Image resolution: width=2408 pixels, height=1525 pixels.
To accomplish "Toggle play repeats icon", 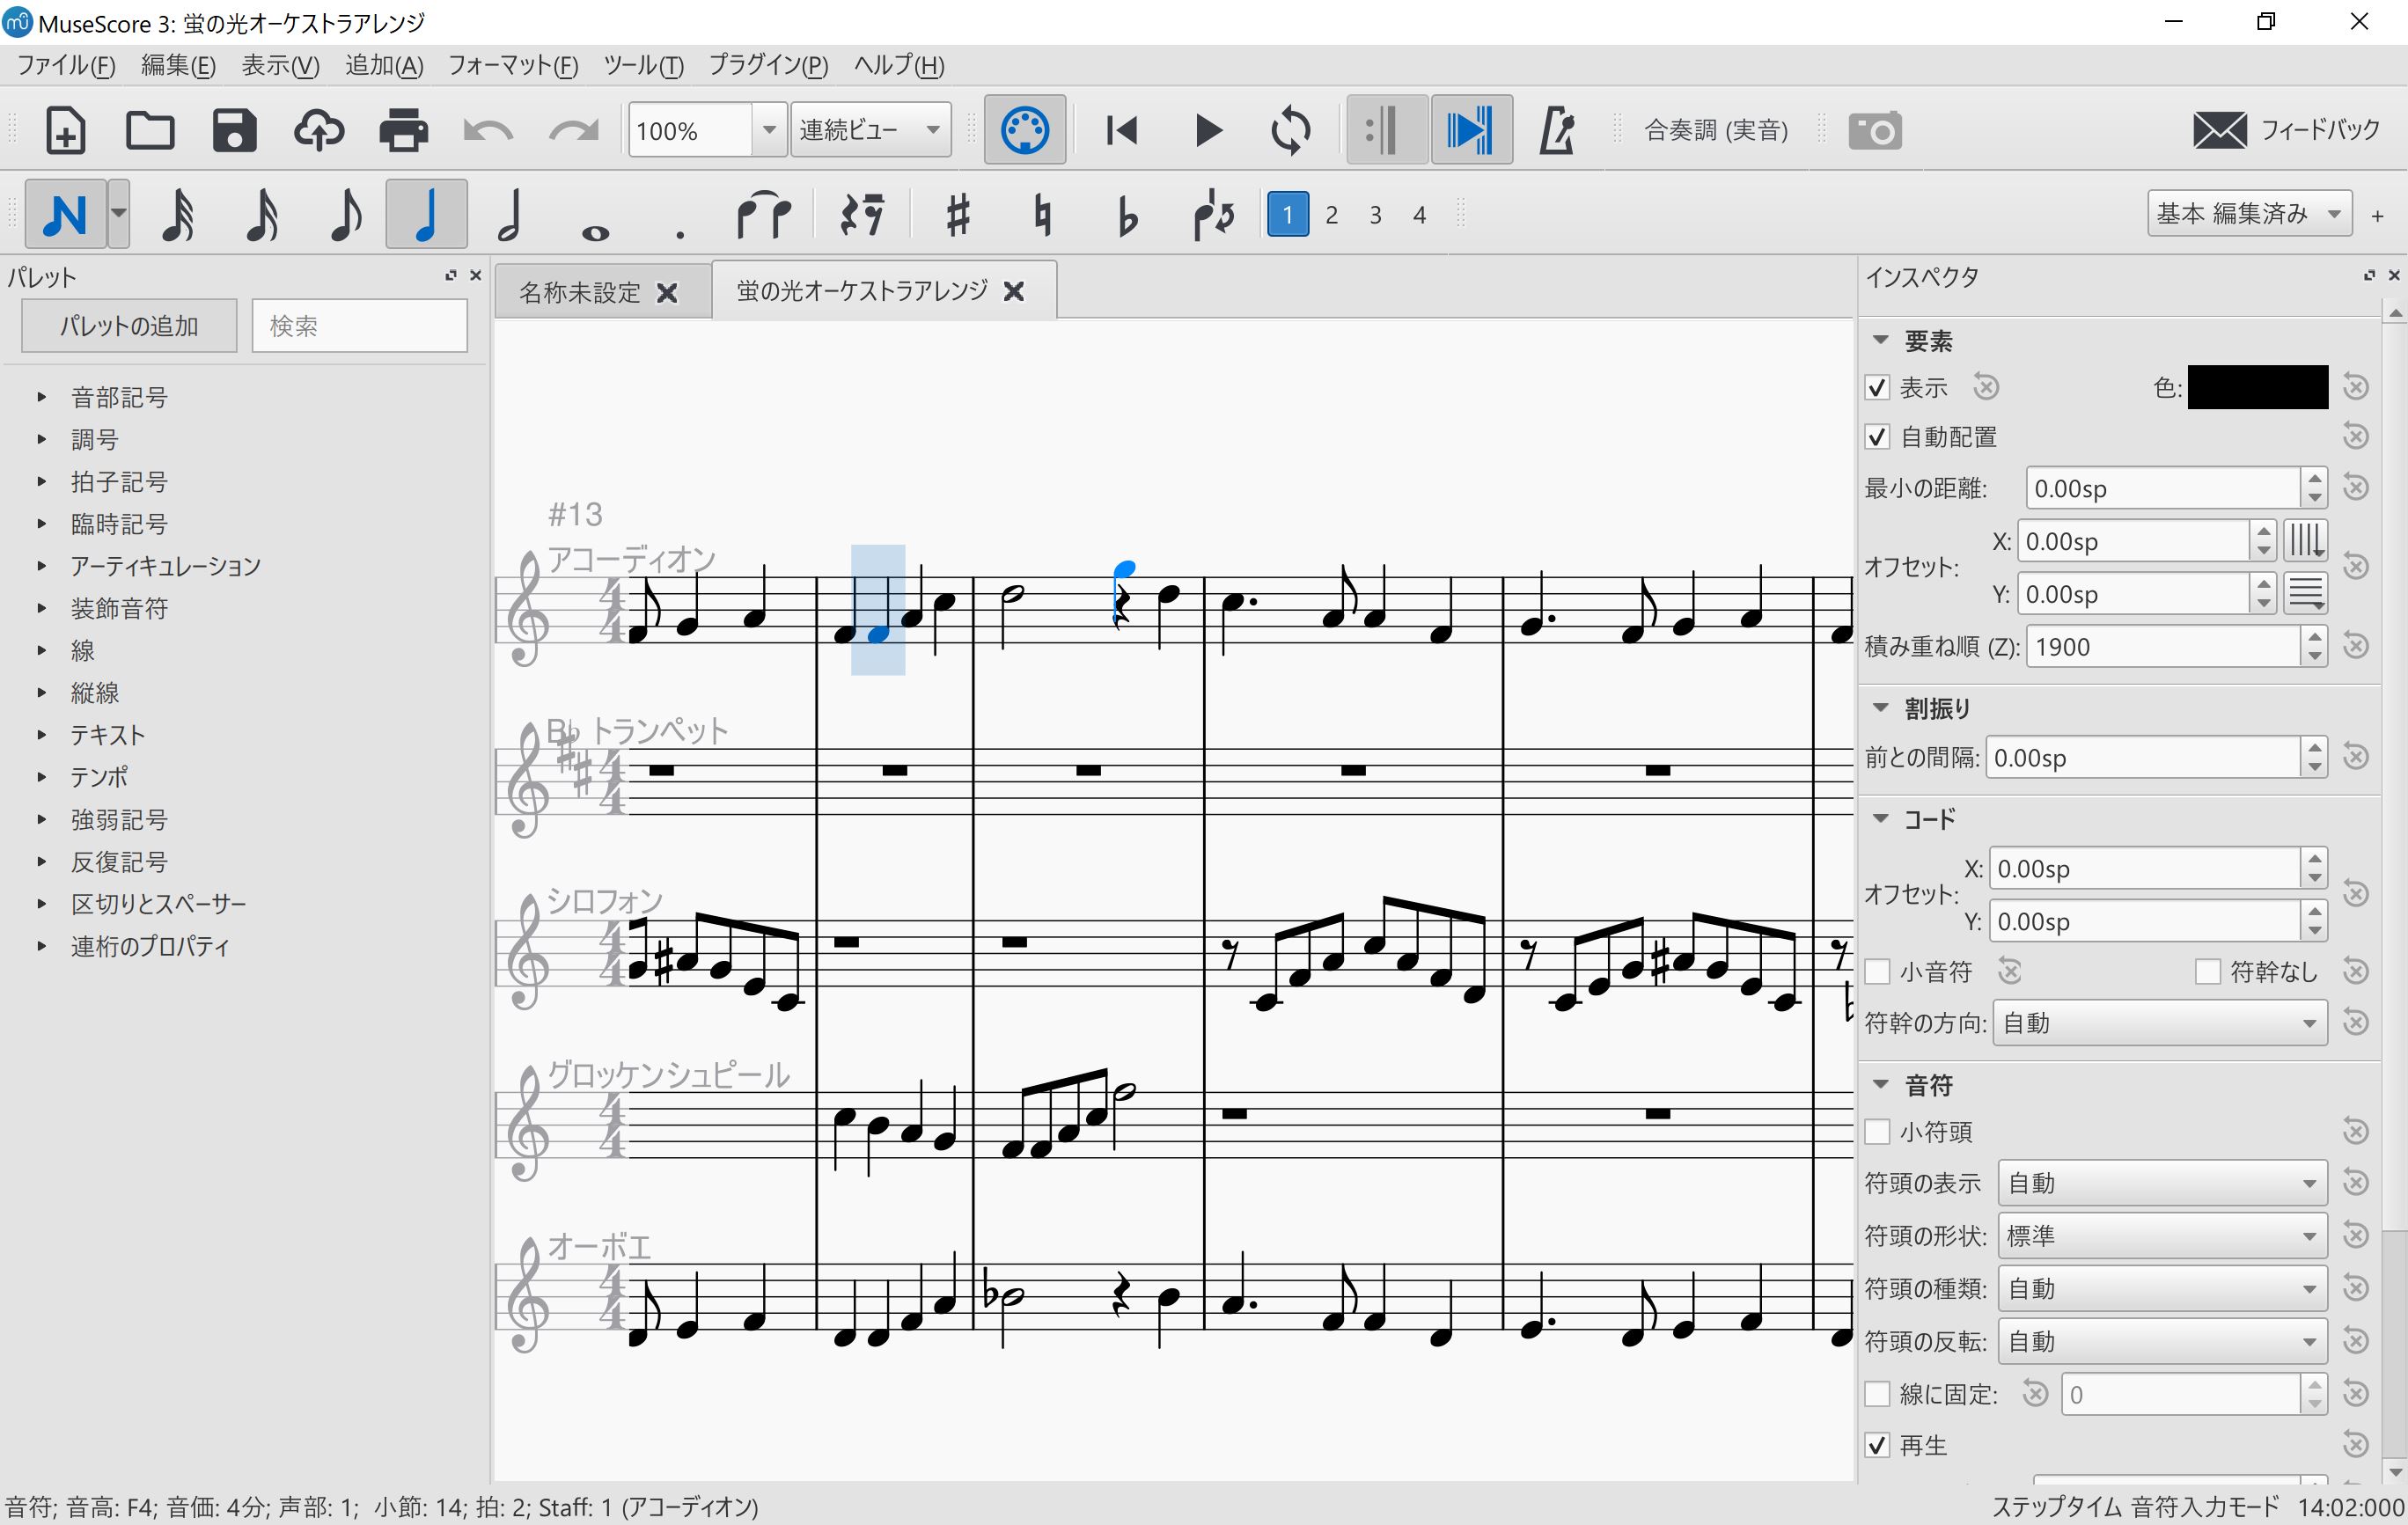I will pos(1387,130).
